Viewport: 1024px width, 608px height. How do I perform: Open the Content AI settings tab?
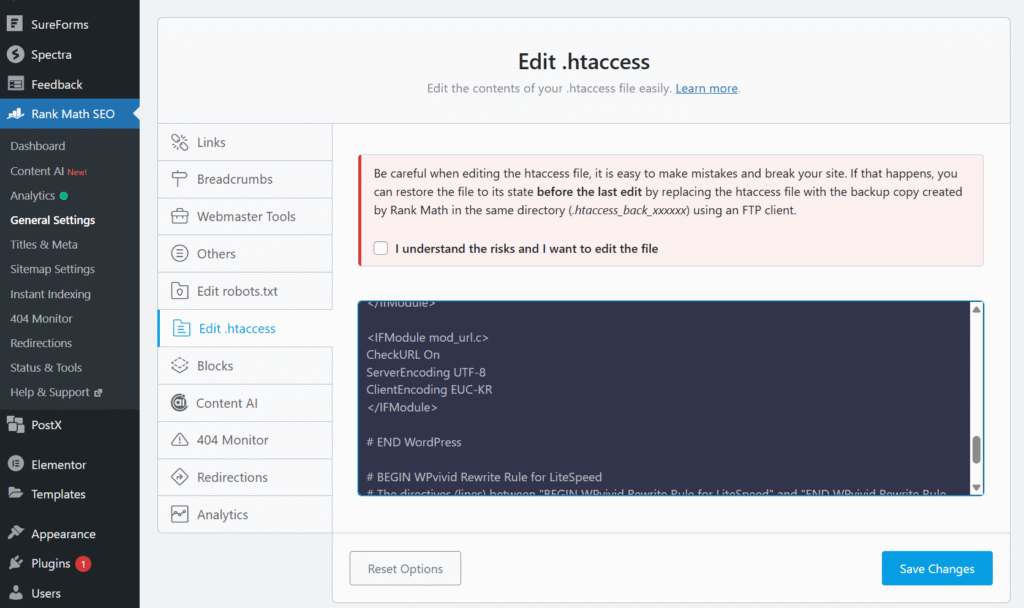(245, 402)
